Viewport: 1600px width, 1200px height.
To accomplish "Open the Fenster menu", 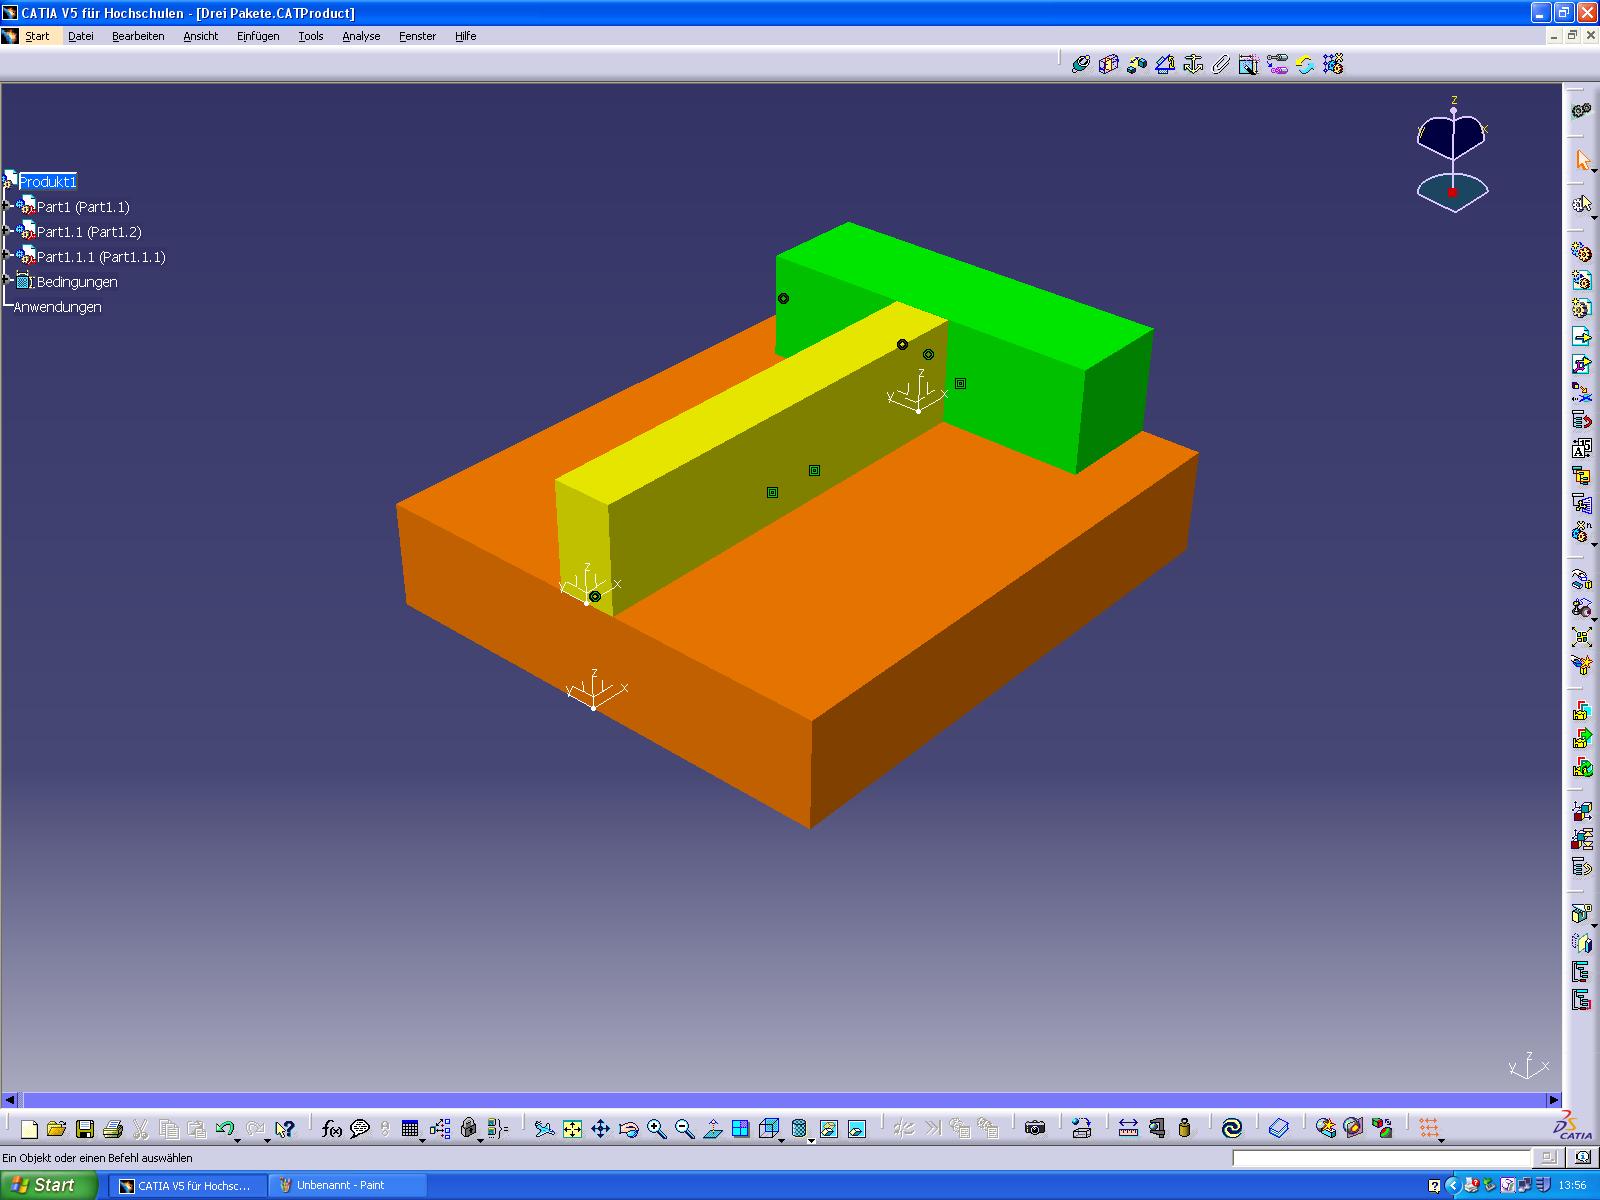I will pos(417,36).
